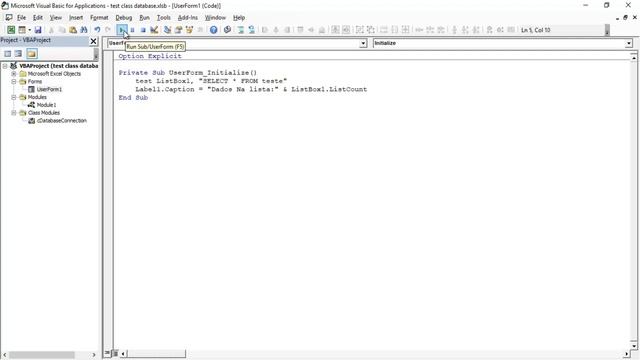The height and width of the screenshot is (360, 640).
Task: Click View Code icon in the Project pane
Action: click(7, 53)
